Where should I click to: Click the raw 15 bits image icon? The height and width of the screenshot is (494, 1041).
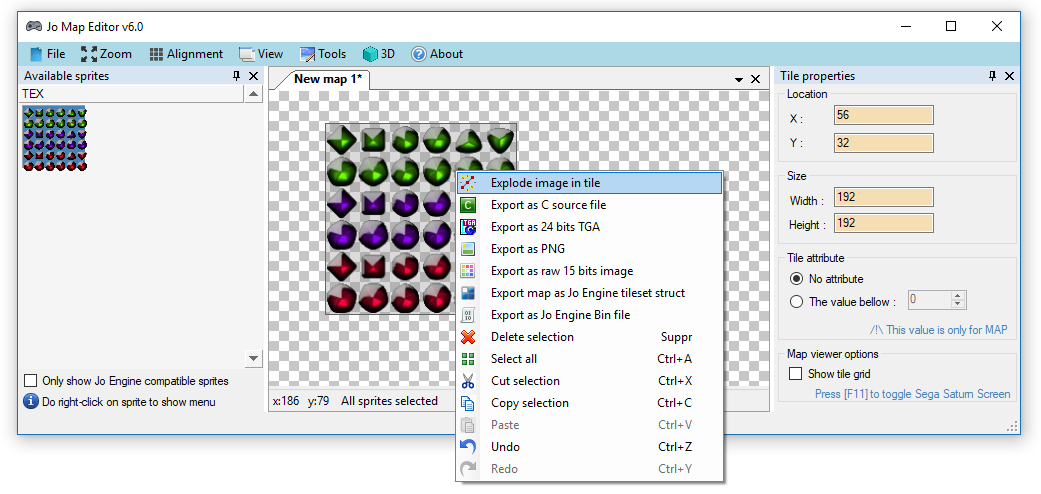[468, 271]
